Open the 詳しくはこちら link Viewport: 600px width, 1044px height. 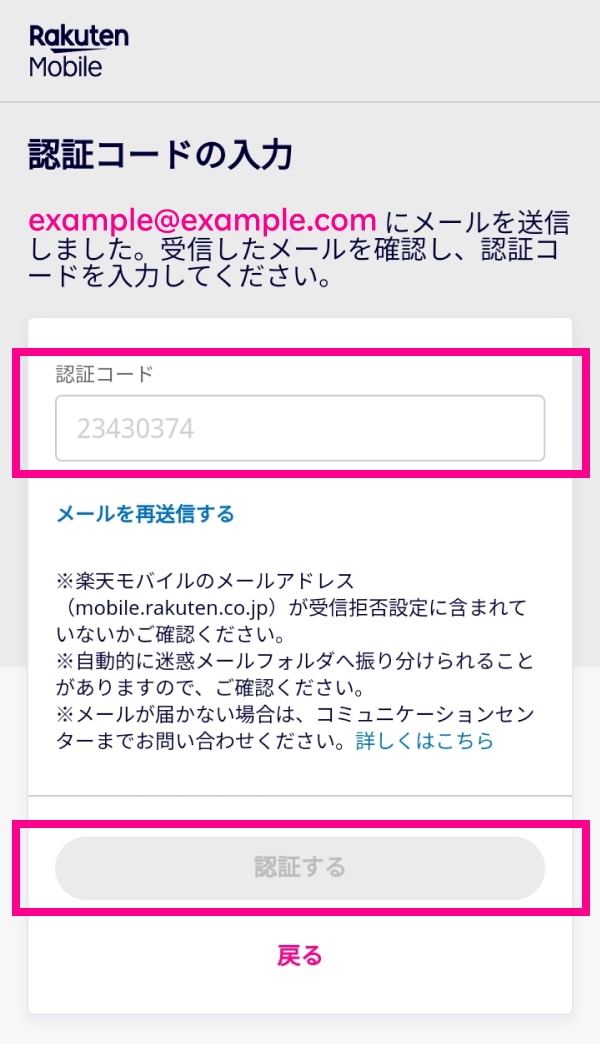pyautogui.click(x=425, y=740)
